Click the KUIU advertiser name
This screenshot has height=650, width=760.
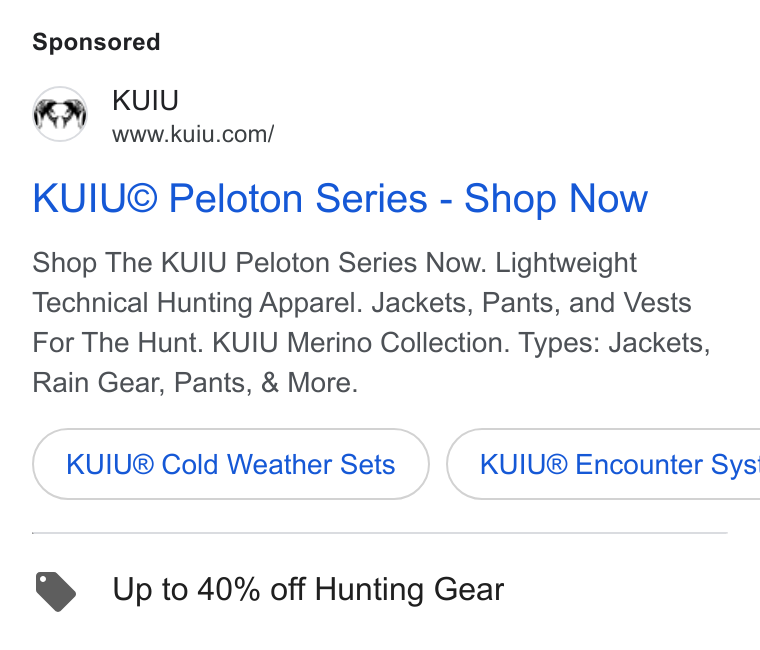coord(145,100)
